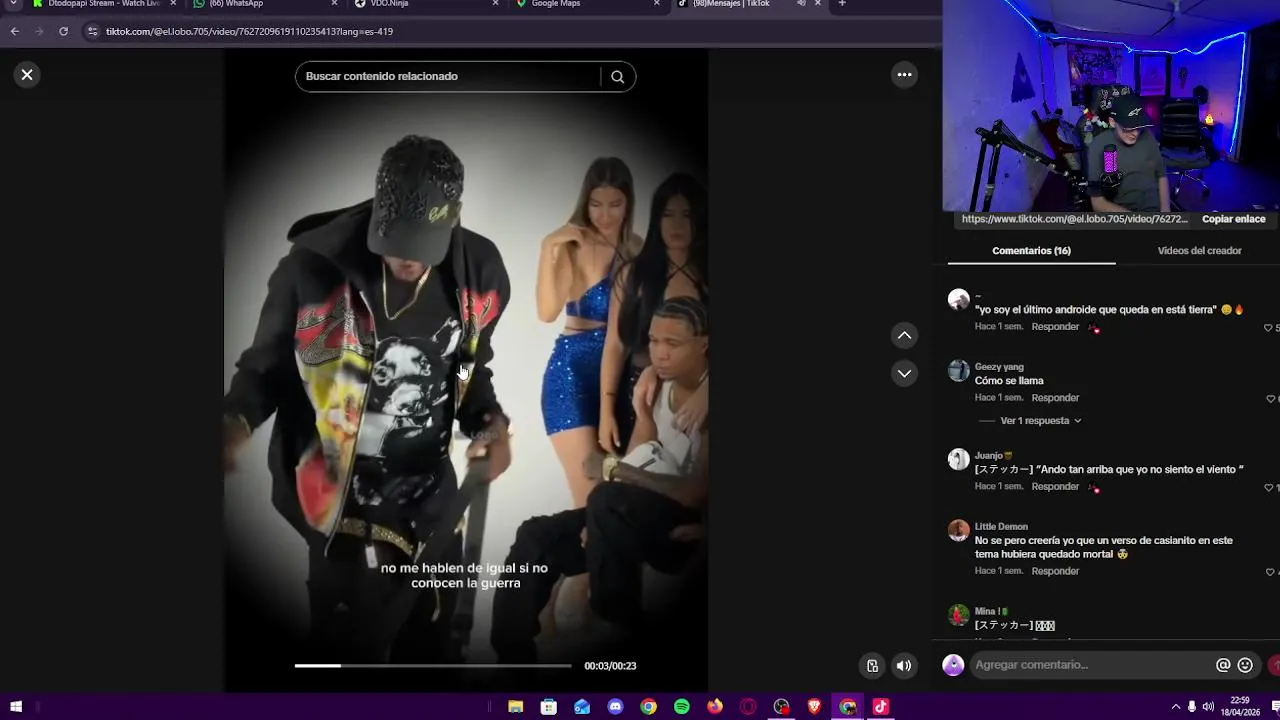This screenshot has height=720, width=1280.
Task: Click 'Buscar contenido relacionado' search field
Action: pos(450,77)
